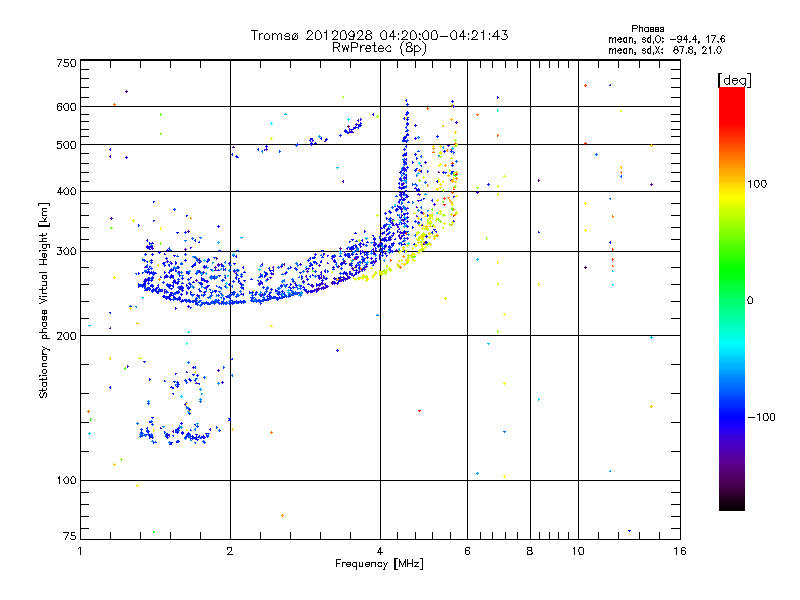This screenshot has height=600, width=800.
Task: Click the x-axis label '10'
Action: [578, 551]
